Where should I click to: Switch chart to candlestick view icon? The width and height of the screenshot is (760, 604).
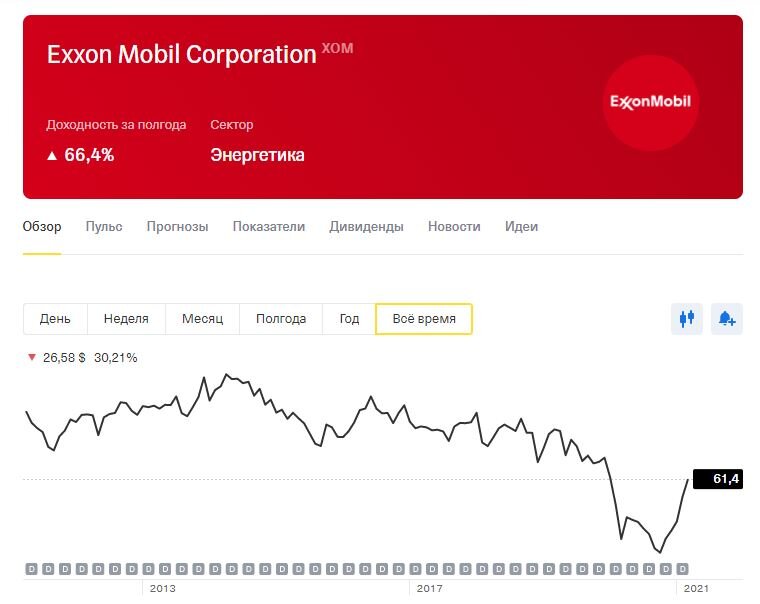[x=686, y=319]
